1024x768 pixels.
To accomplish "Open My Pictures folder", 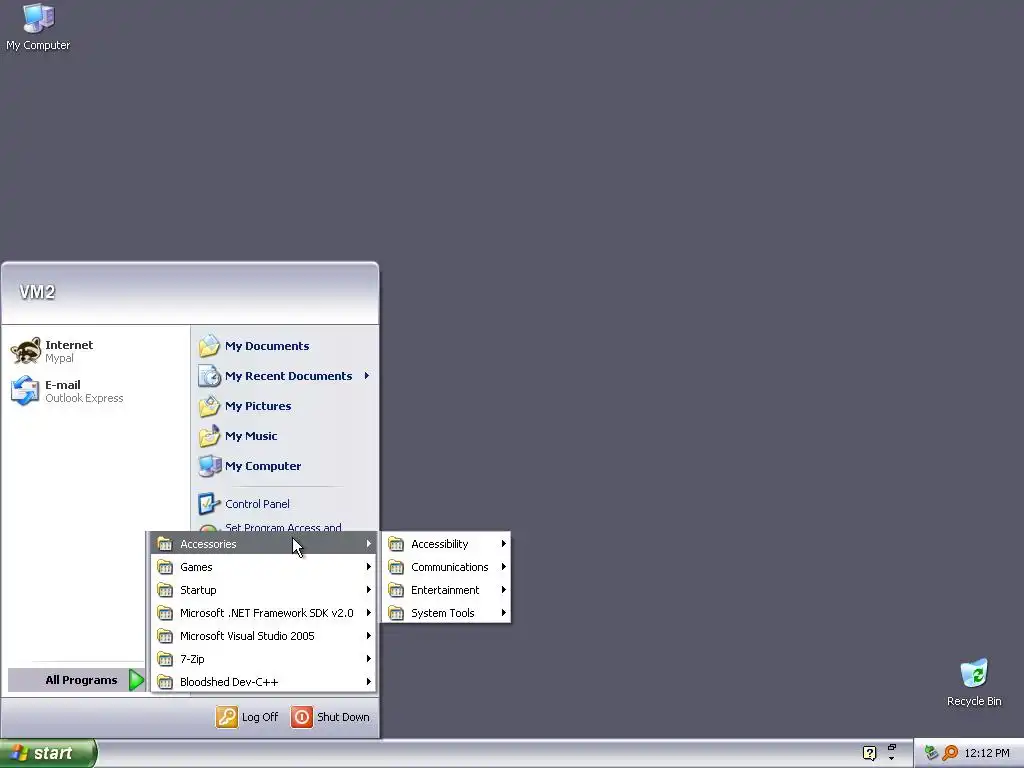I will [x=258, y=406].
